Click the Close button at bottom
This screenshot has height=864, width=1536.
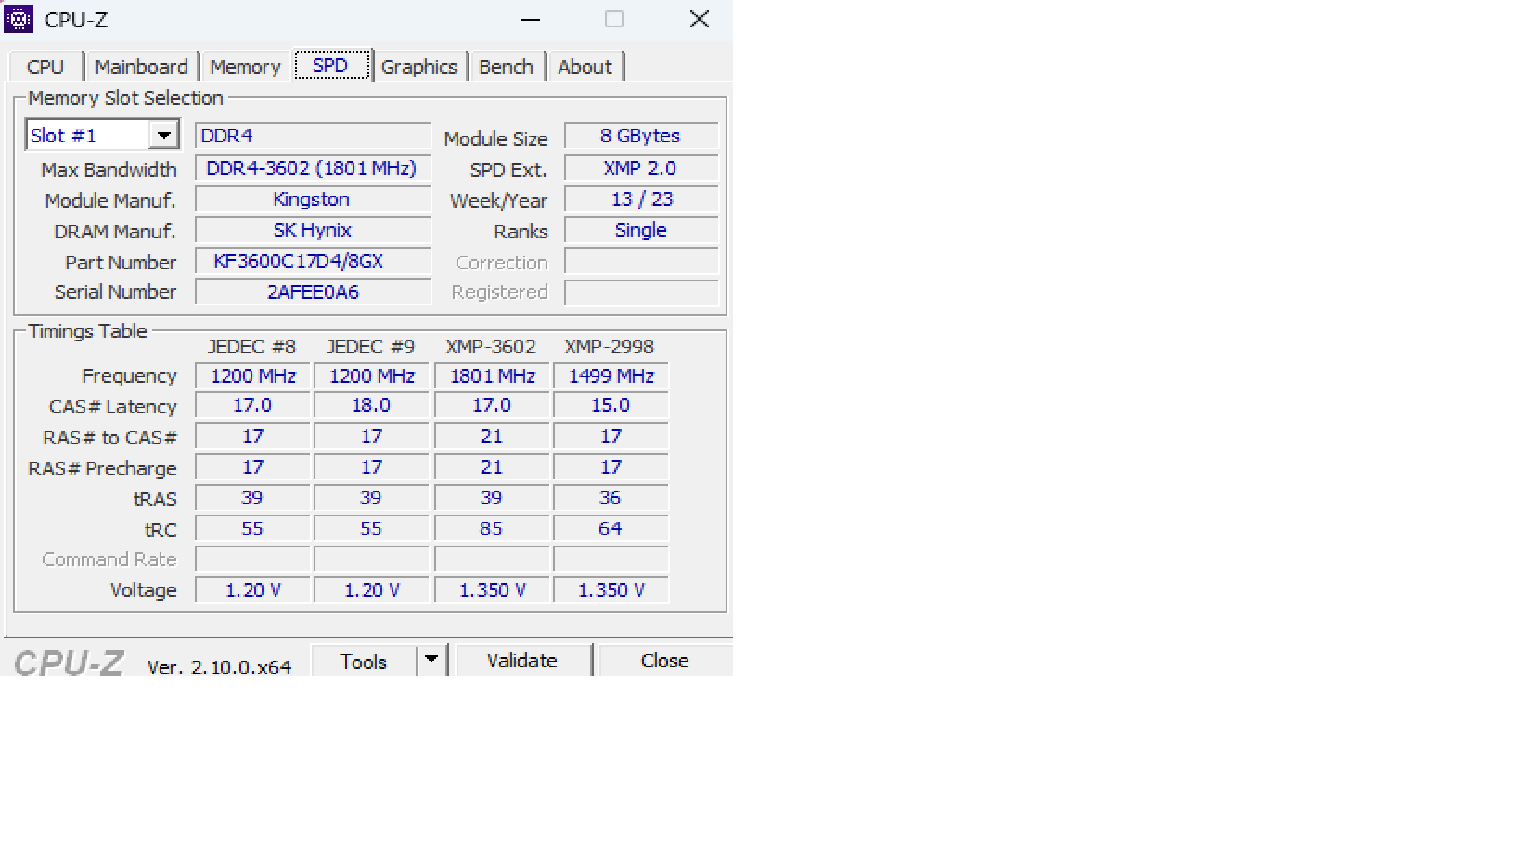pyautogui.click(x=664, y=660)
